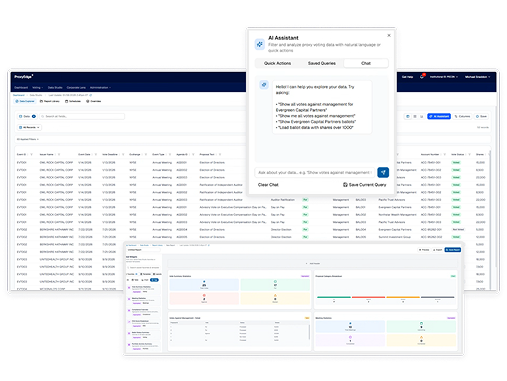Switch to the list view icon
The image size is (507, 381).
(415, 116)
